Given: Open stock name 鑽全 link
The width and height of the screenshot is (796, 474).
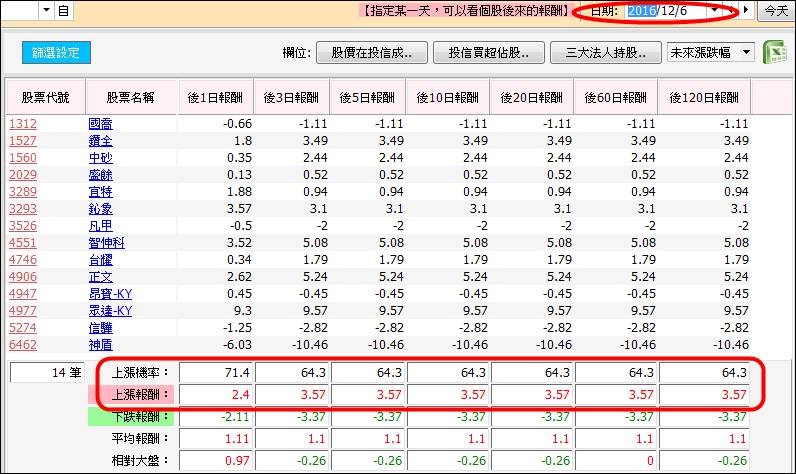Looking at the screenshot, I should [x=101, y=141].
